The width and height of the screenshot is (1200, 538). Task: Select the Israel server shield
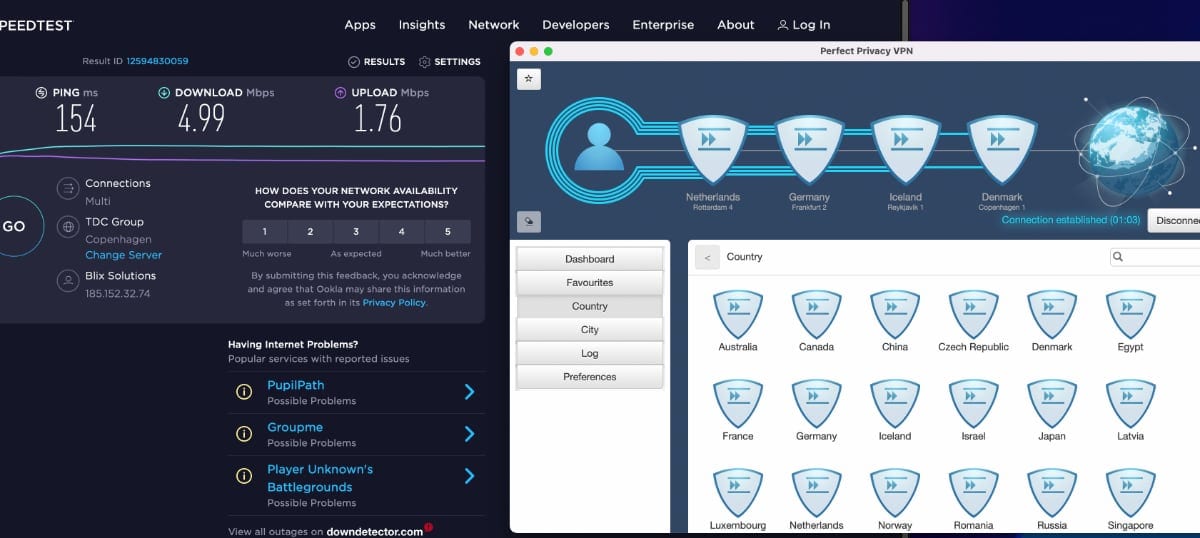click(973, 404)
